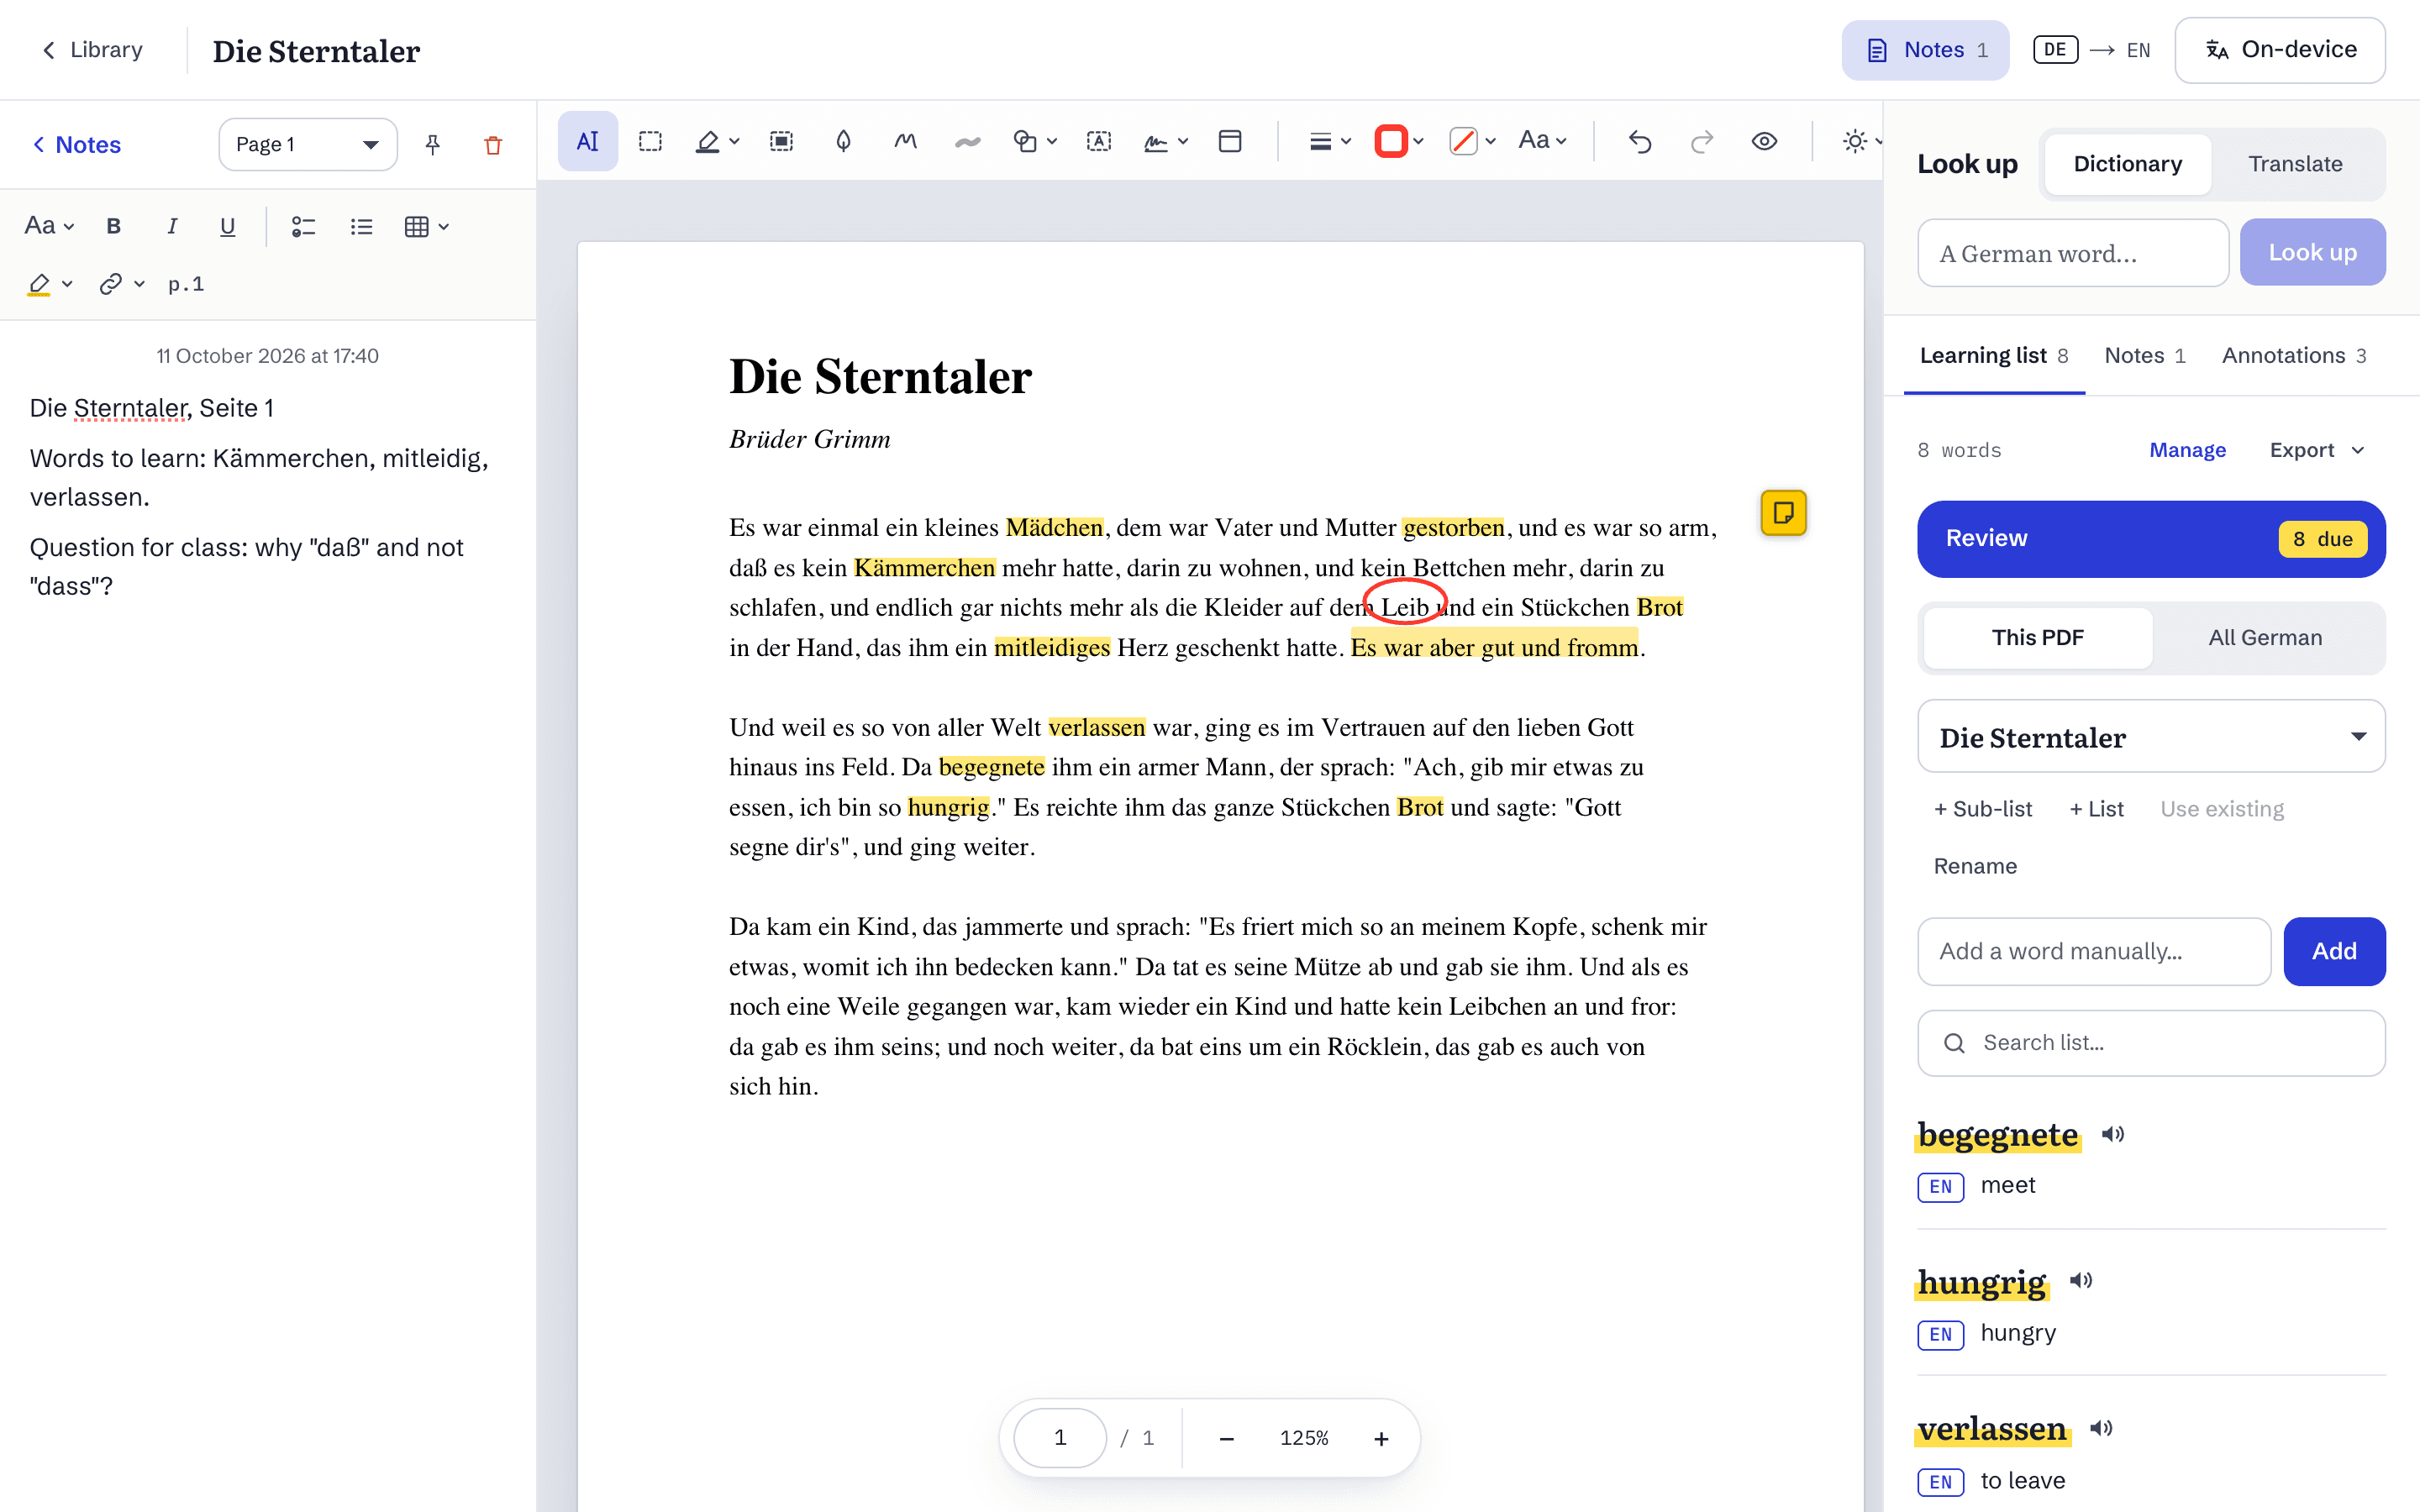The width and height of the screenshot is (2420, 1512).
Task: Delete the note with trash icon
Action: pos(493,145)
